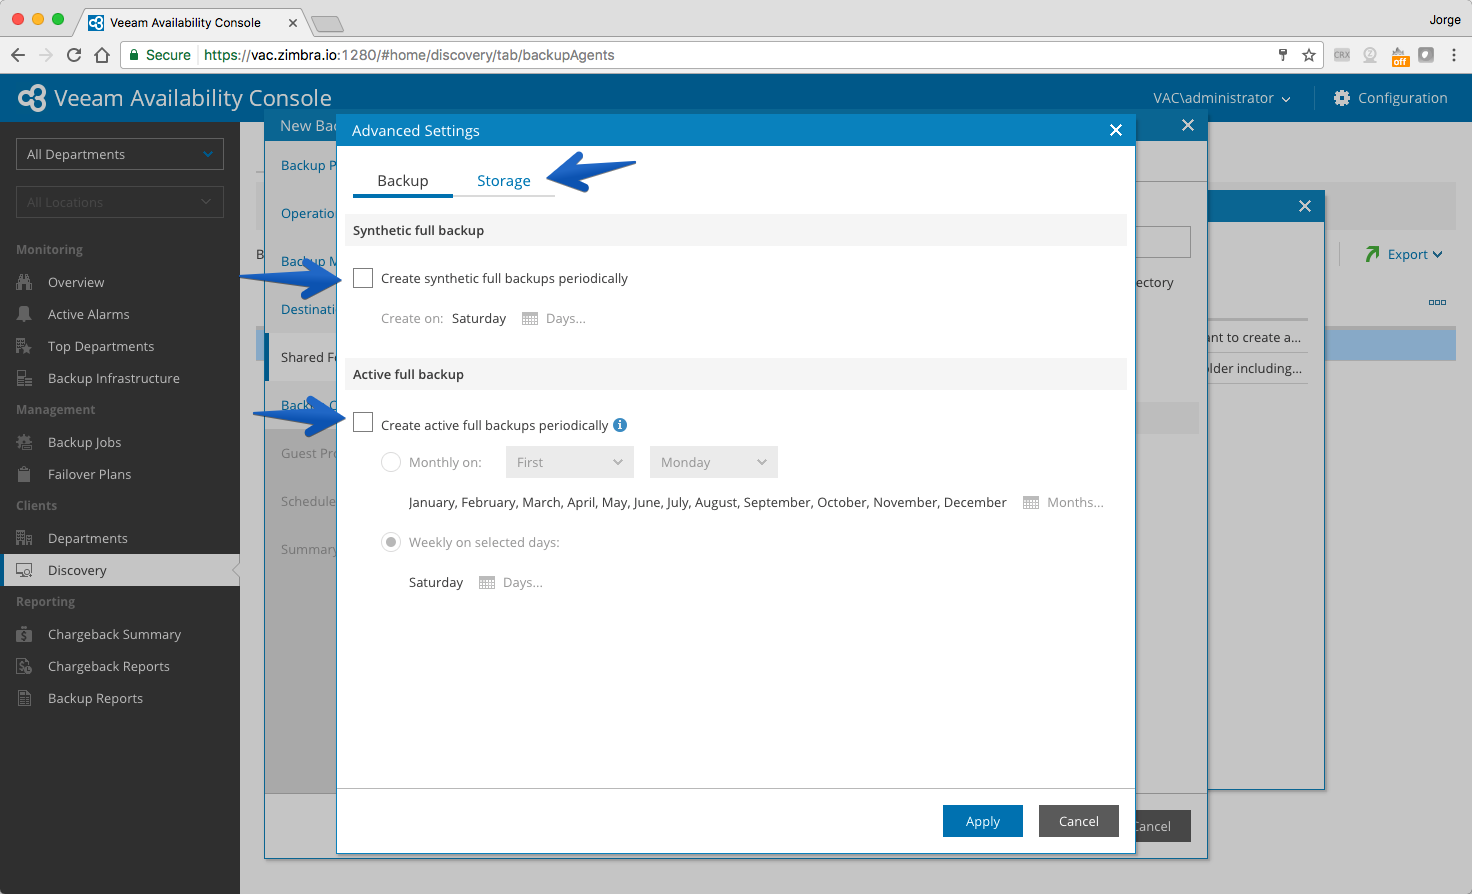Bookmark page with the star icon
The image size is (1472, 894).
click(1309, 55)
